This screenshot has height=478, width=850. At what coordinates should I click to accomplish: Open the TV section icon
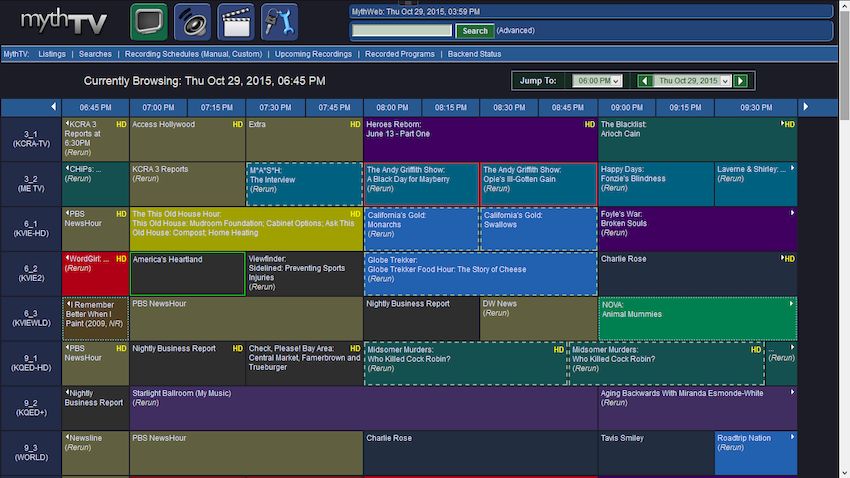click(149, 22)
